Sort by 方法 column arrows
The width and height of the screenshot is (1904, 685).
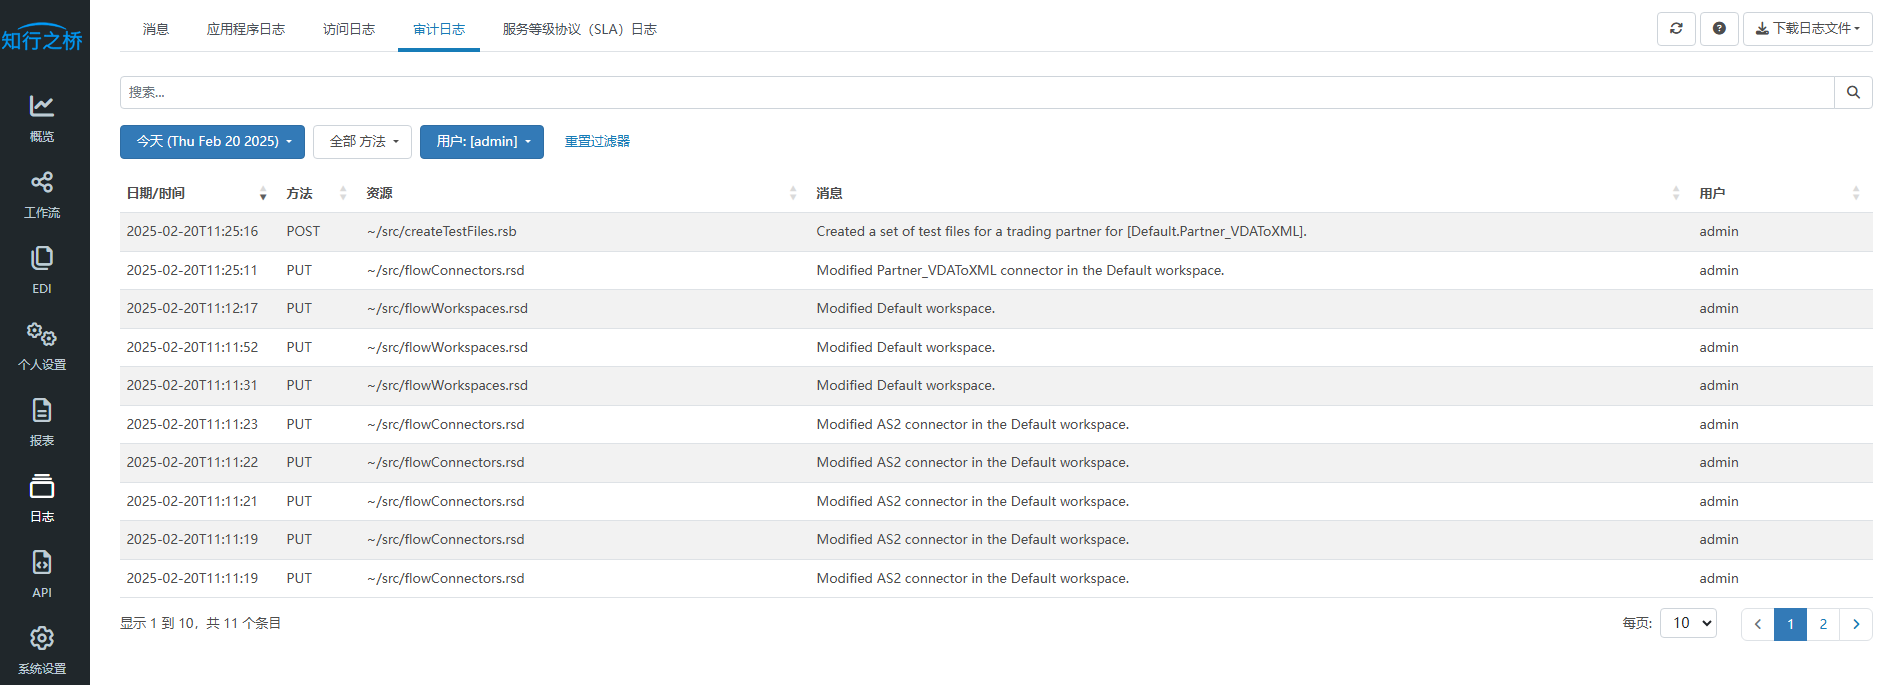point(343,194)
